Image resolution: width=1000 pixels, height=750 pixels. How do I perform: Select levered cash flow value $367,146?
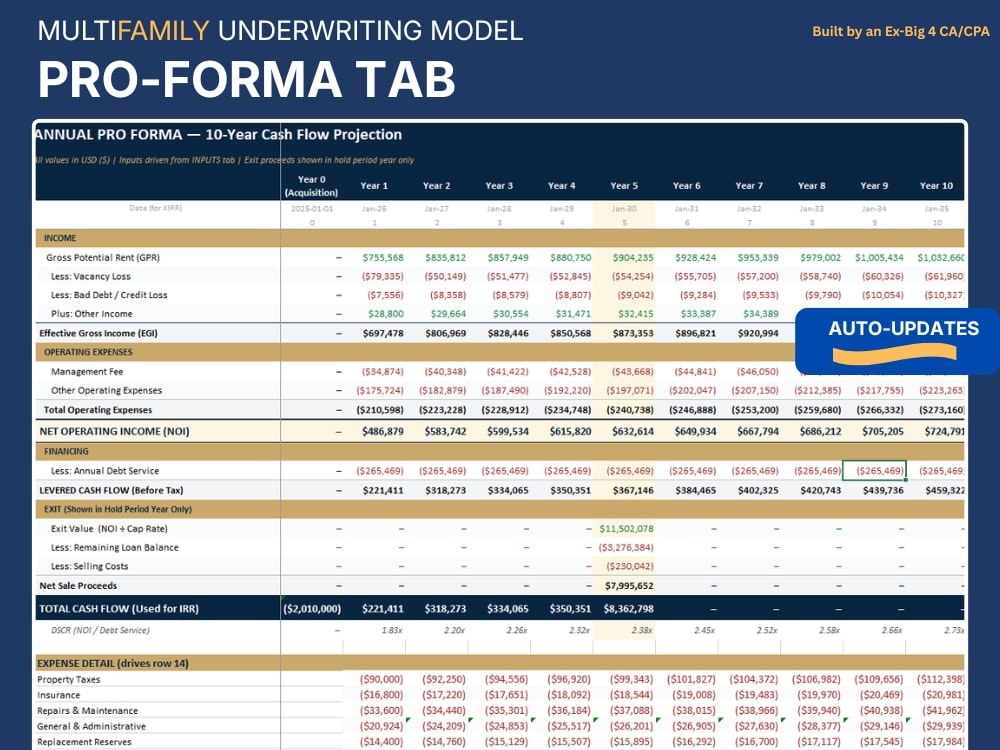[x=633, y=490]
